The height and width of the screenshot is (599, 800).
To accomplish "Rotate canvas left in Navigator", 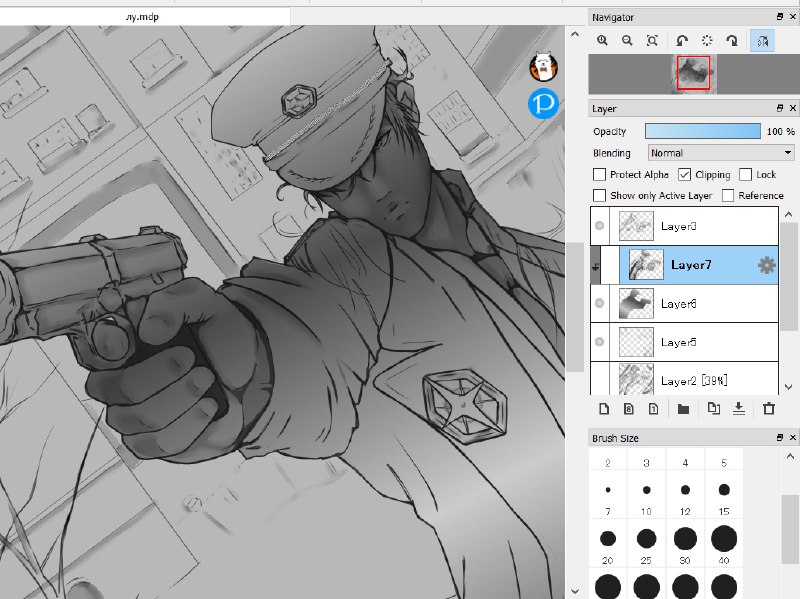I will coord(682,40).
